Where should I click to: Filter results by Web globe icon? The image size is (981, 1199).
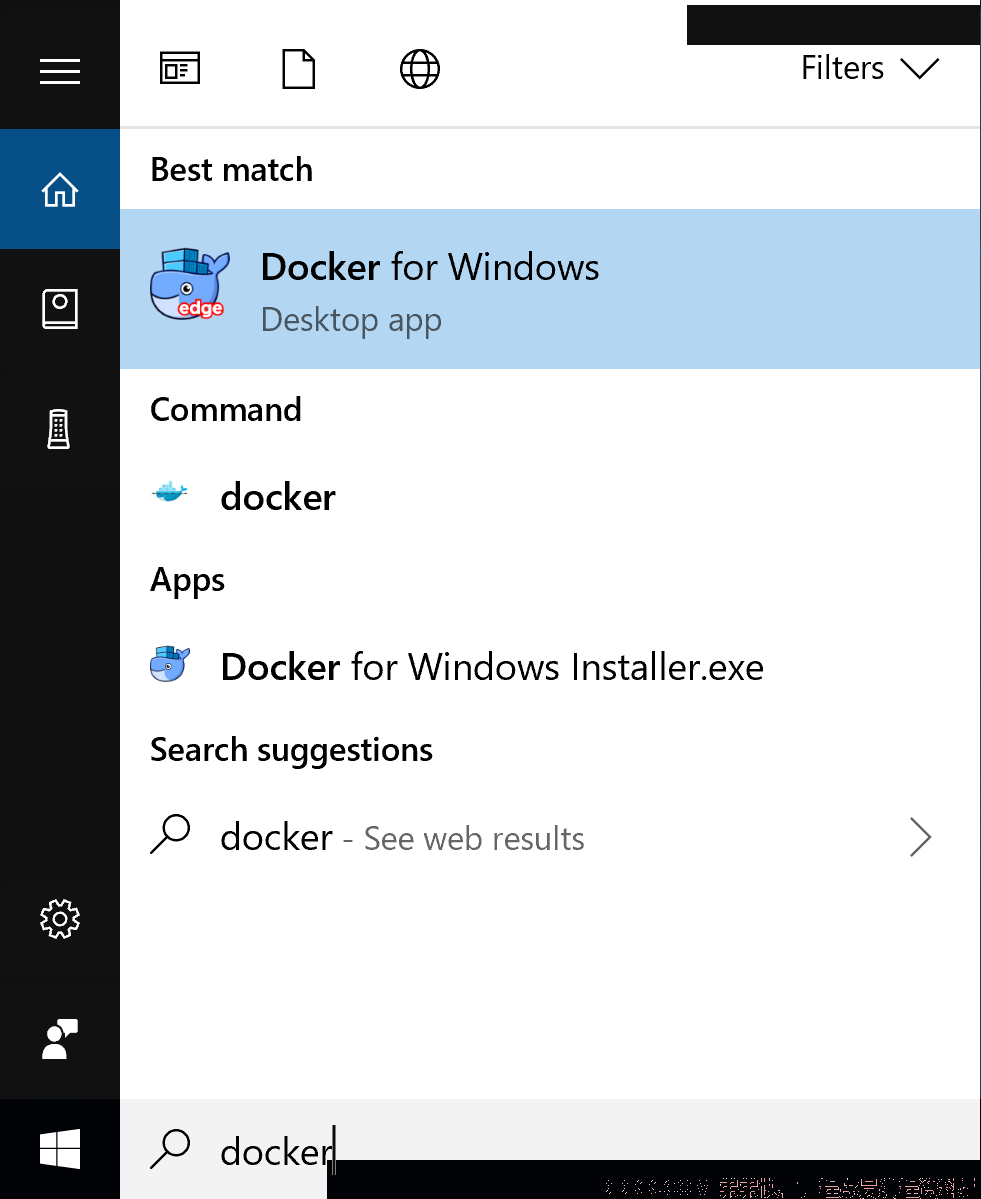coord(420,69)
